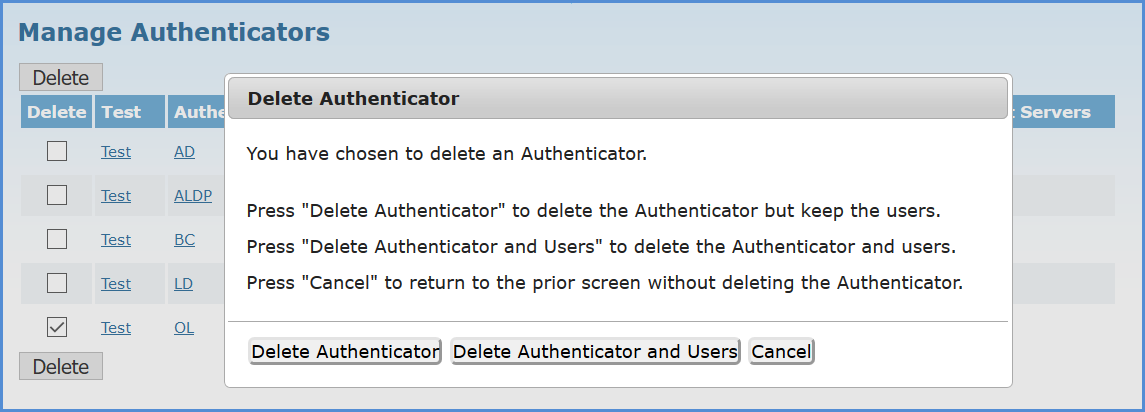Choose Delete Authenticator and Users
Screen dimensions: 1145x412
pyautogui.click(x=595, y=351)
